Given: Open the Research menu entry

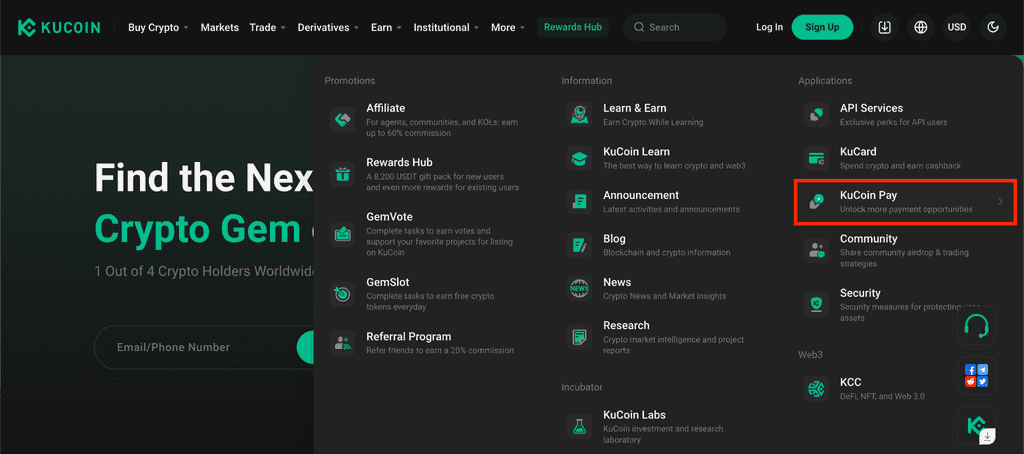Looking at the screenshot, I should pos(662,337).
